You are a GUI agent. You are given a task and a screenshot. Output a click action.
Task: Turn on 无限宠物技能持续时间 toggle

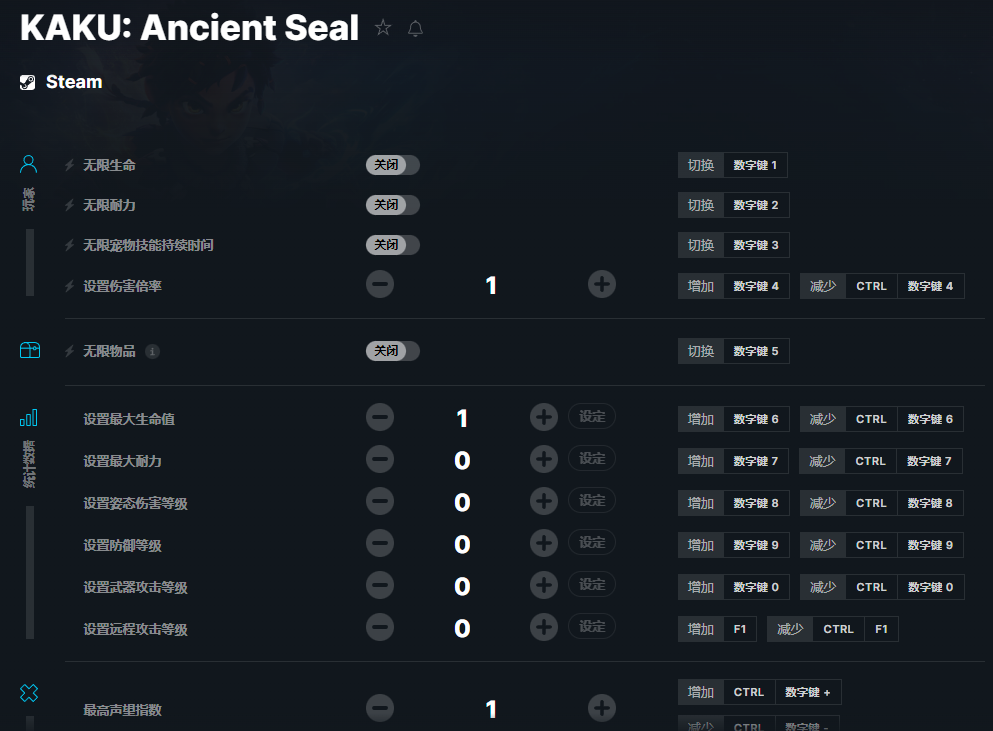pos(393,245)
